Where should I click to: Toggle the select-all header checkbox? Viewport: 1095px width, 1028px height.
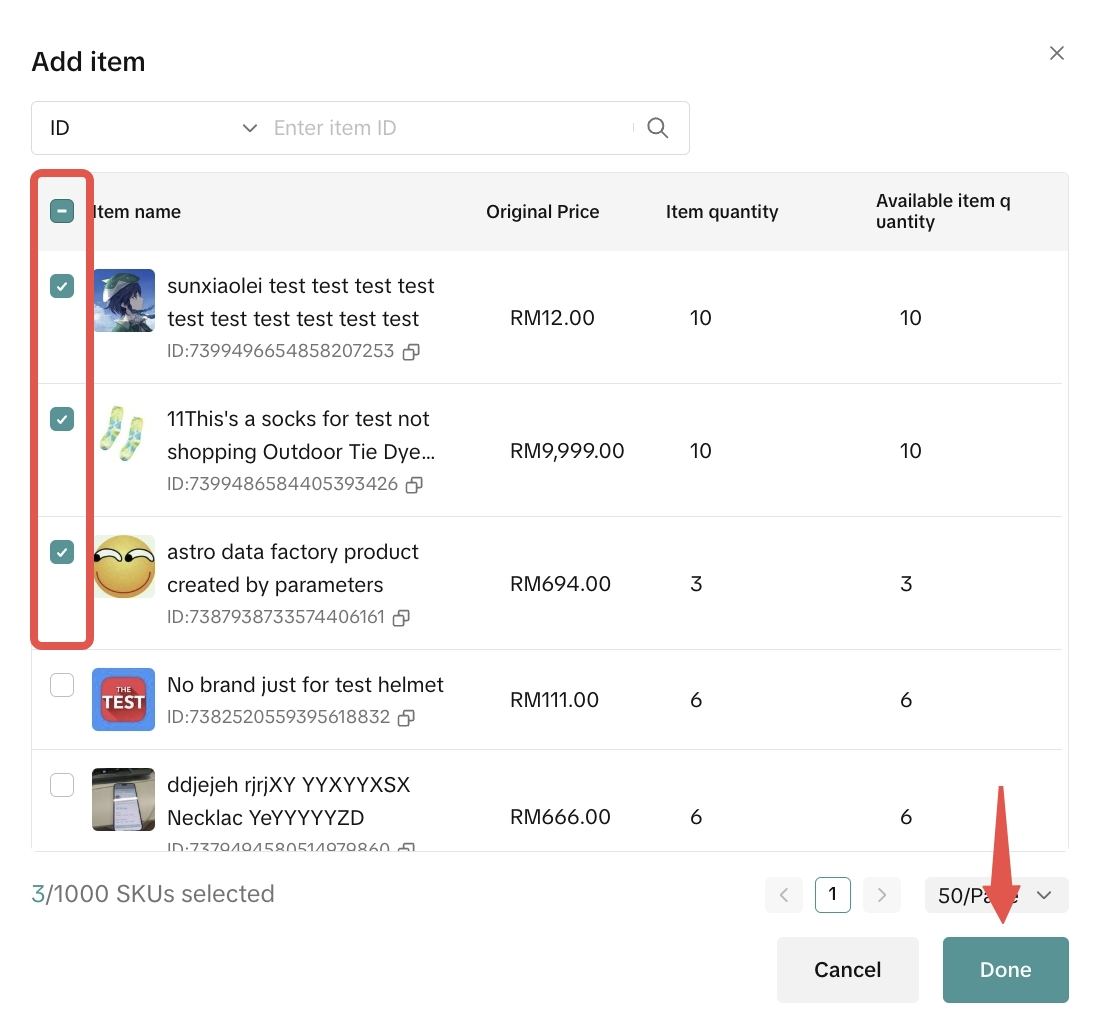[62, 211]
